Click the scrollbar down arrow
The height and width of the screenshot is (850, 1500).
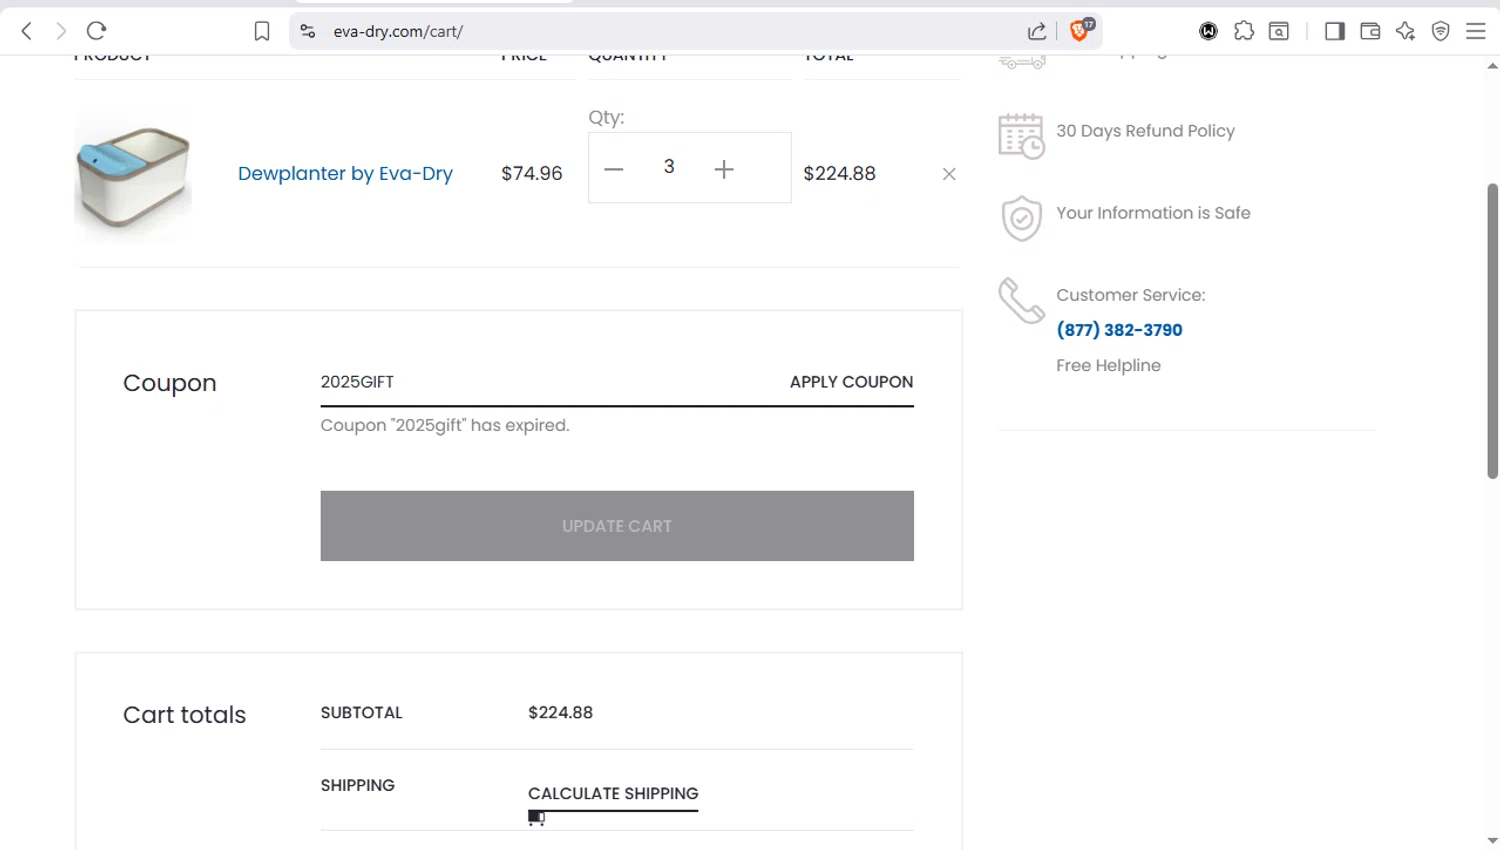pos(1492,841)
